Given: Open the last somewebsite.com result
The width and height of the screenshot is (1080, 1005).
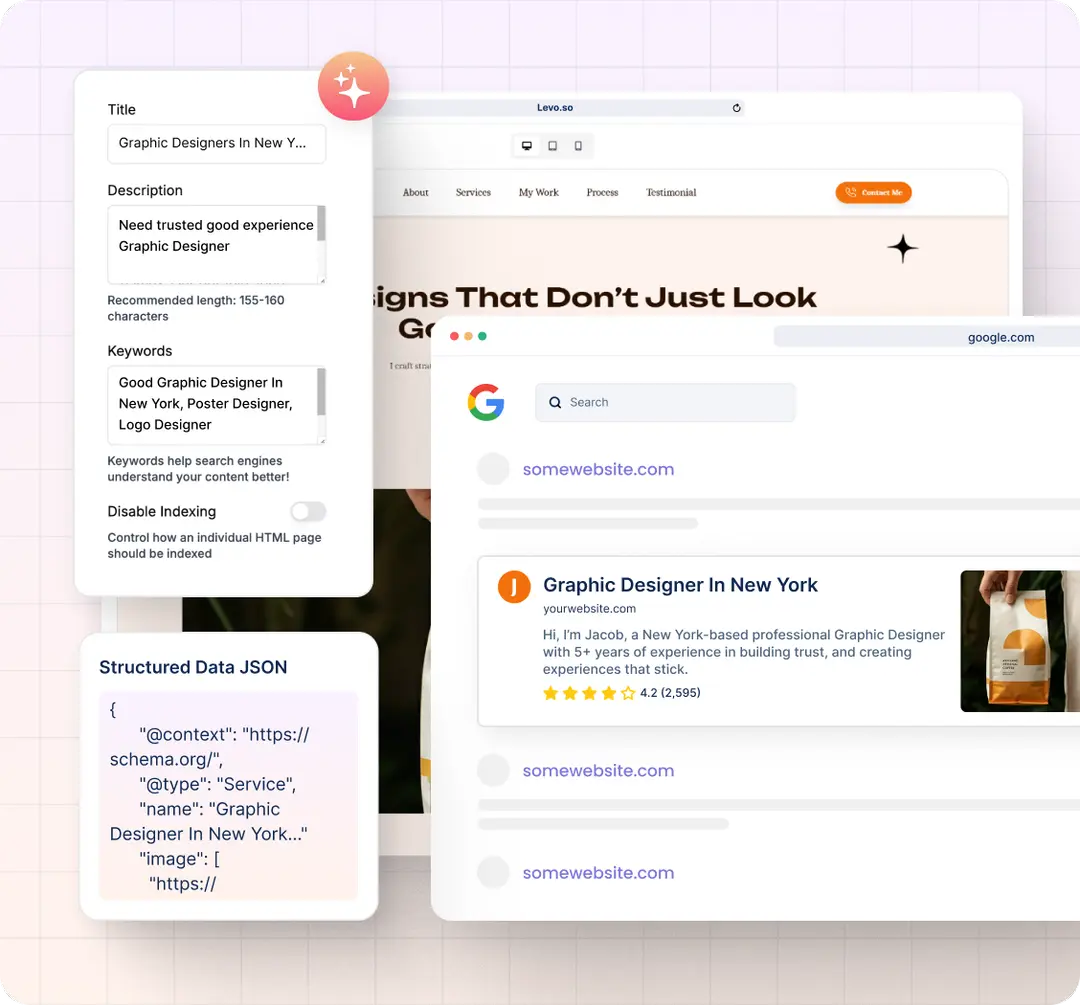Looking at the screenshot, I should (598, 873).
